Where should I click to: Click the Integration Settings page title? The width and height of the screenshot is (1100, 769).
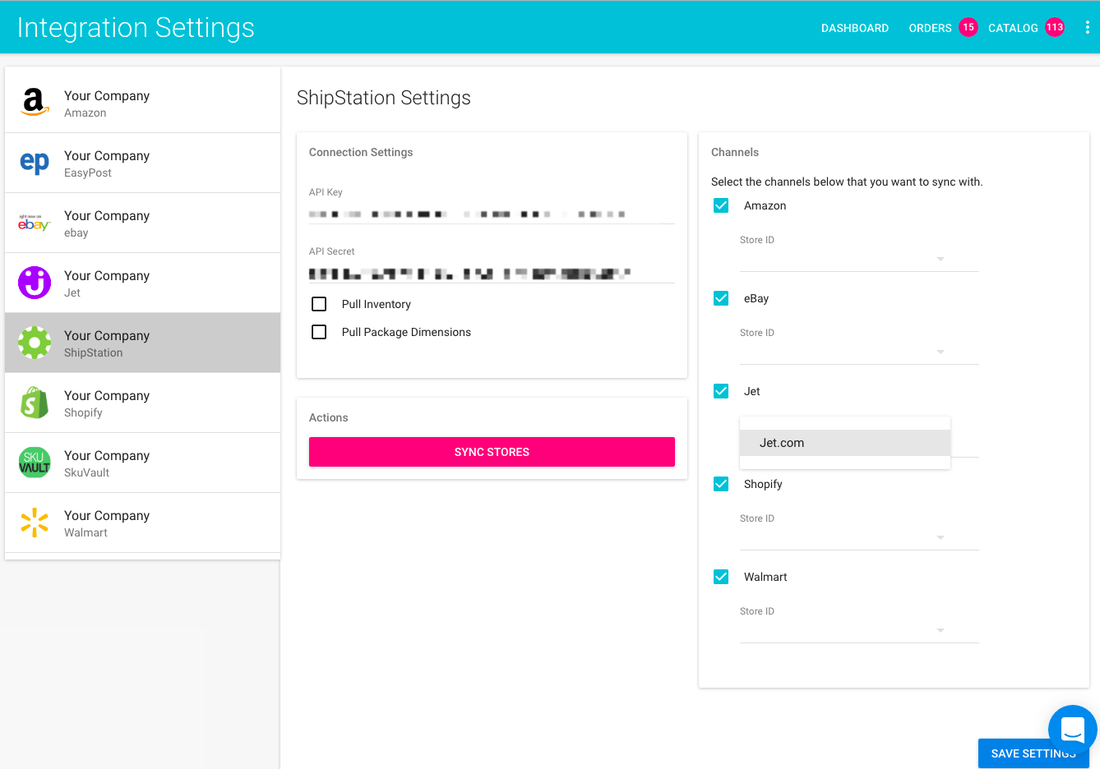(135, 27)
